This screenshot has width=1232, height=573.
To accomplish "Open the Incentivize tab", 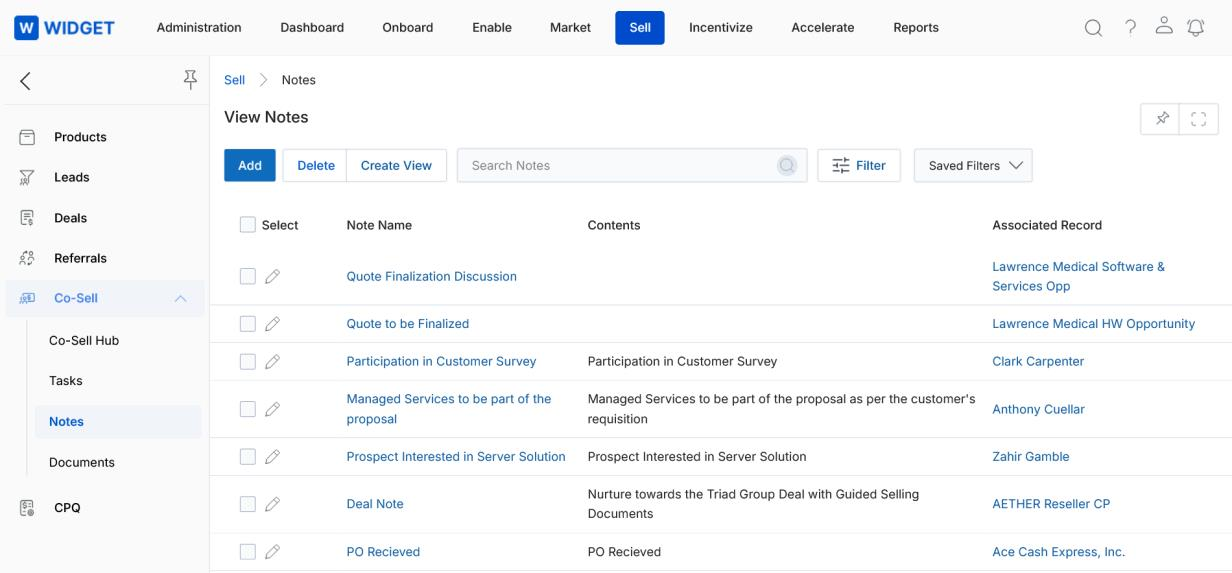I will pyautogui.click(x=721, y=28).
